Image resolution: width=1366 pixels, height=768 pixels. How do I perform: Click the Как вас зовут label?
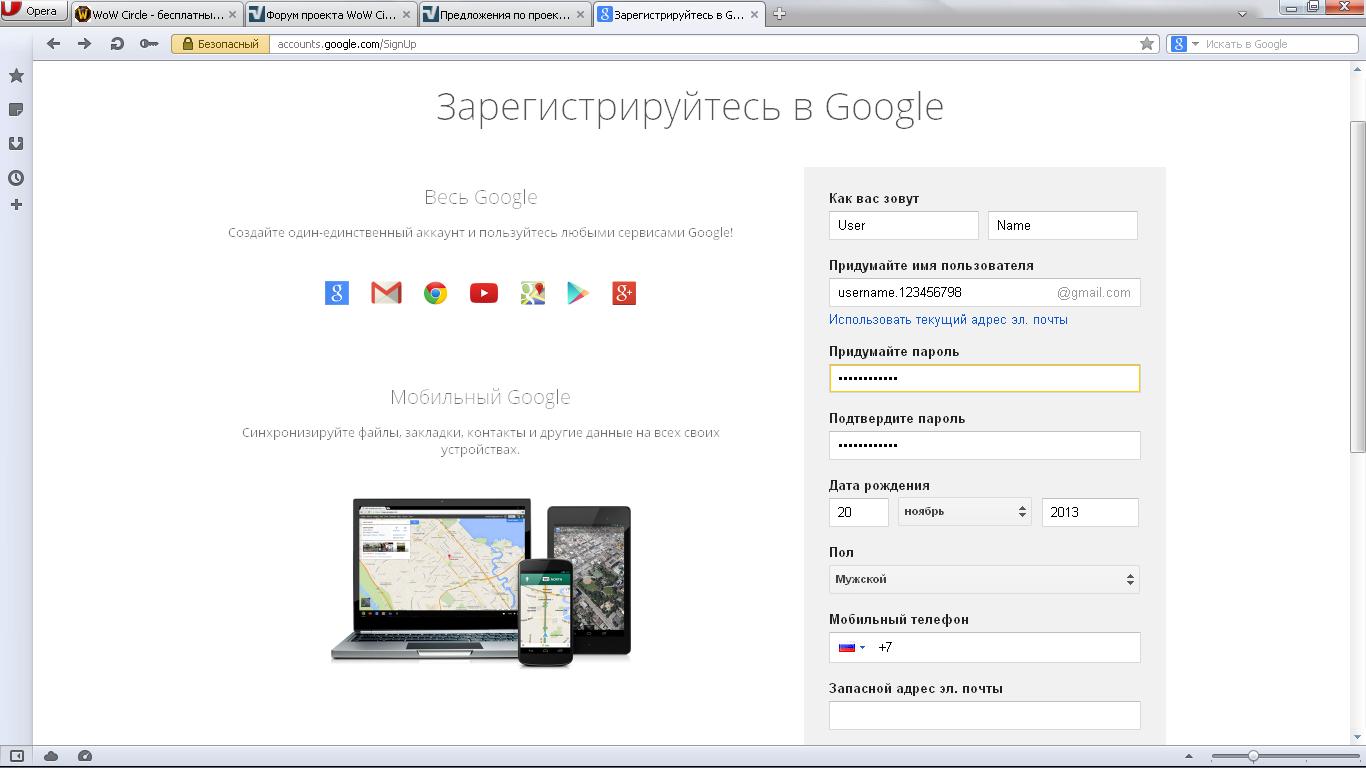874,198
